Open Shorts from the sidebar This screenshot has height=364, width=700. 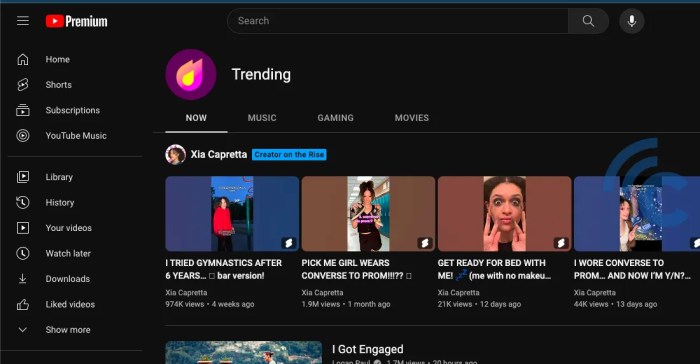58,84
